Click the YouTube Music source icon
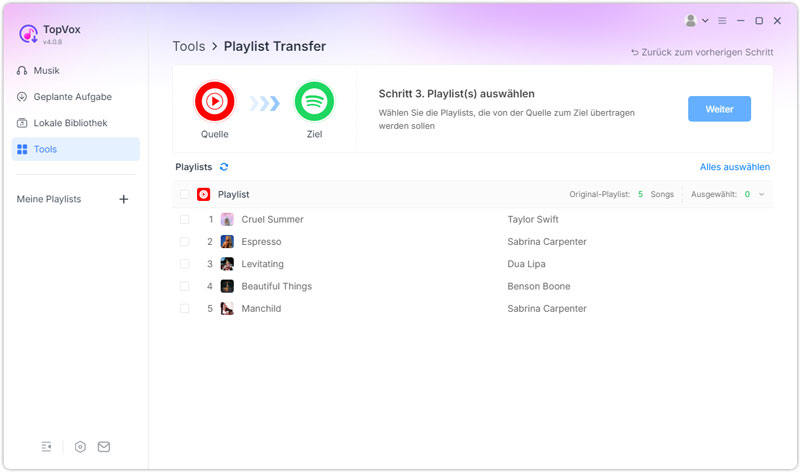The width and height of the screenshot is (800, 472). (x=214, y=101)
